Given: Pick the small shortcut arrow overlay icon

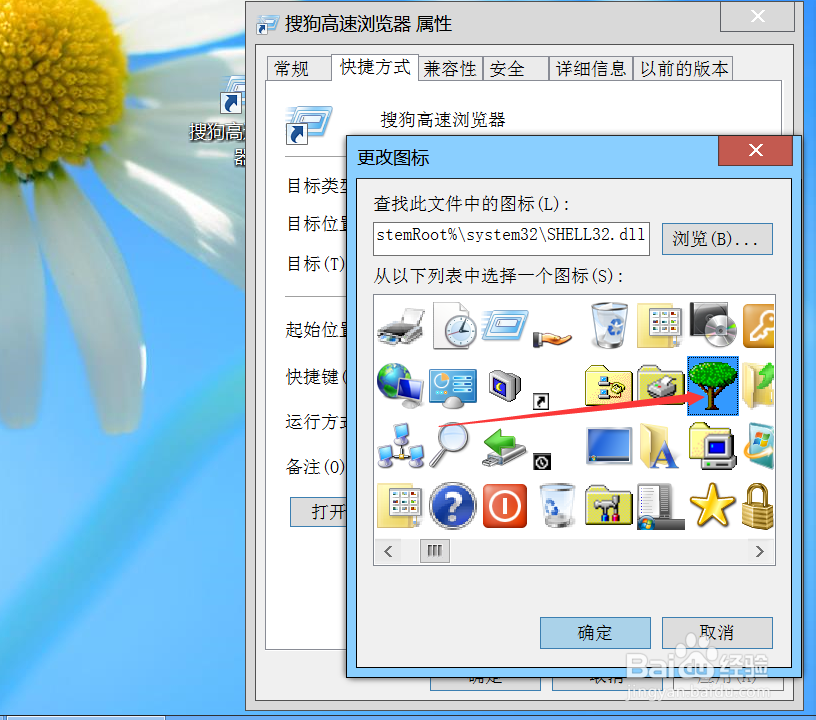Looking at the screenshot, I should pos(541,401).
